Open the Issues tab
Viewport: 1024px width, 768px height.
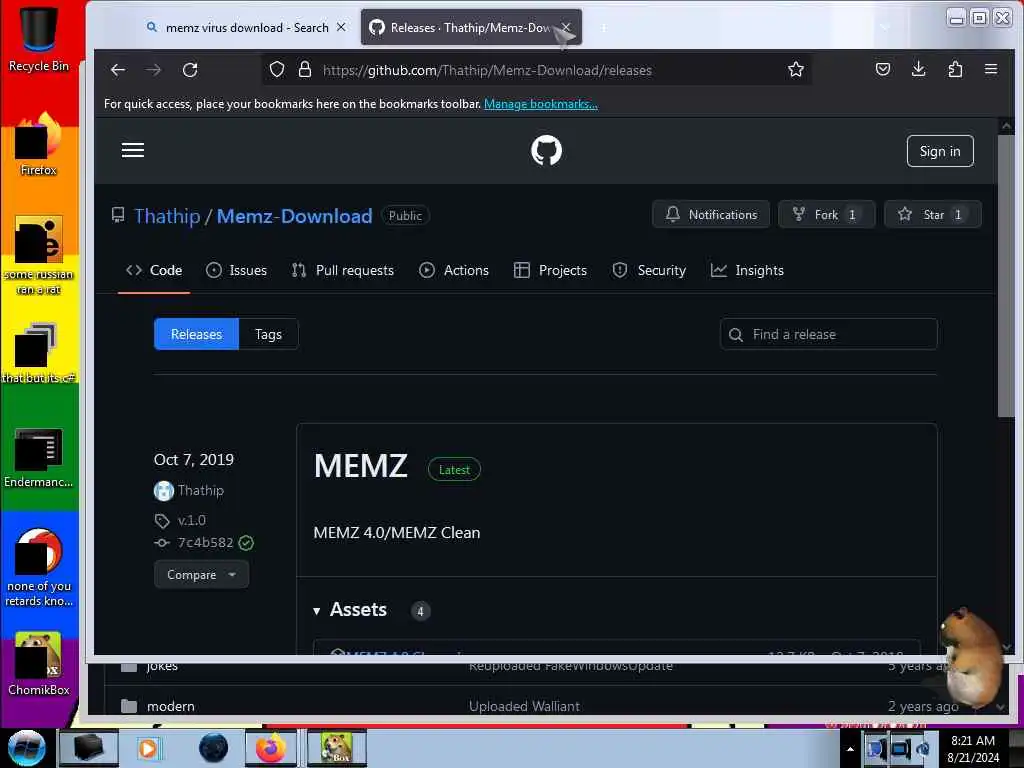tap(236, 270)
